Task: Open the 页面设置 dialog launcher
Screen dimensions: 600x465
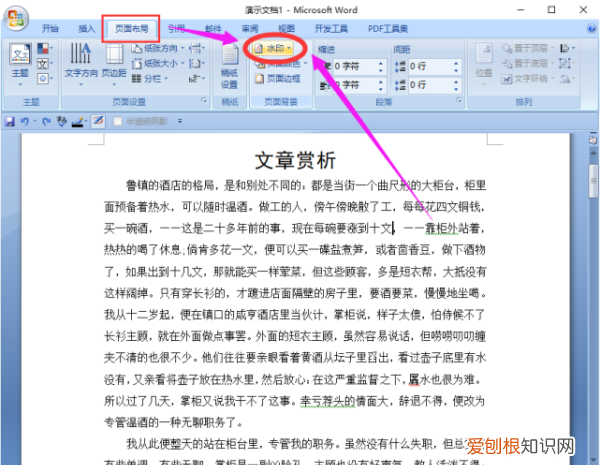Action: (204, 100)
